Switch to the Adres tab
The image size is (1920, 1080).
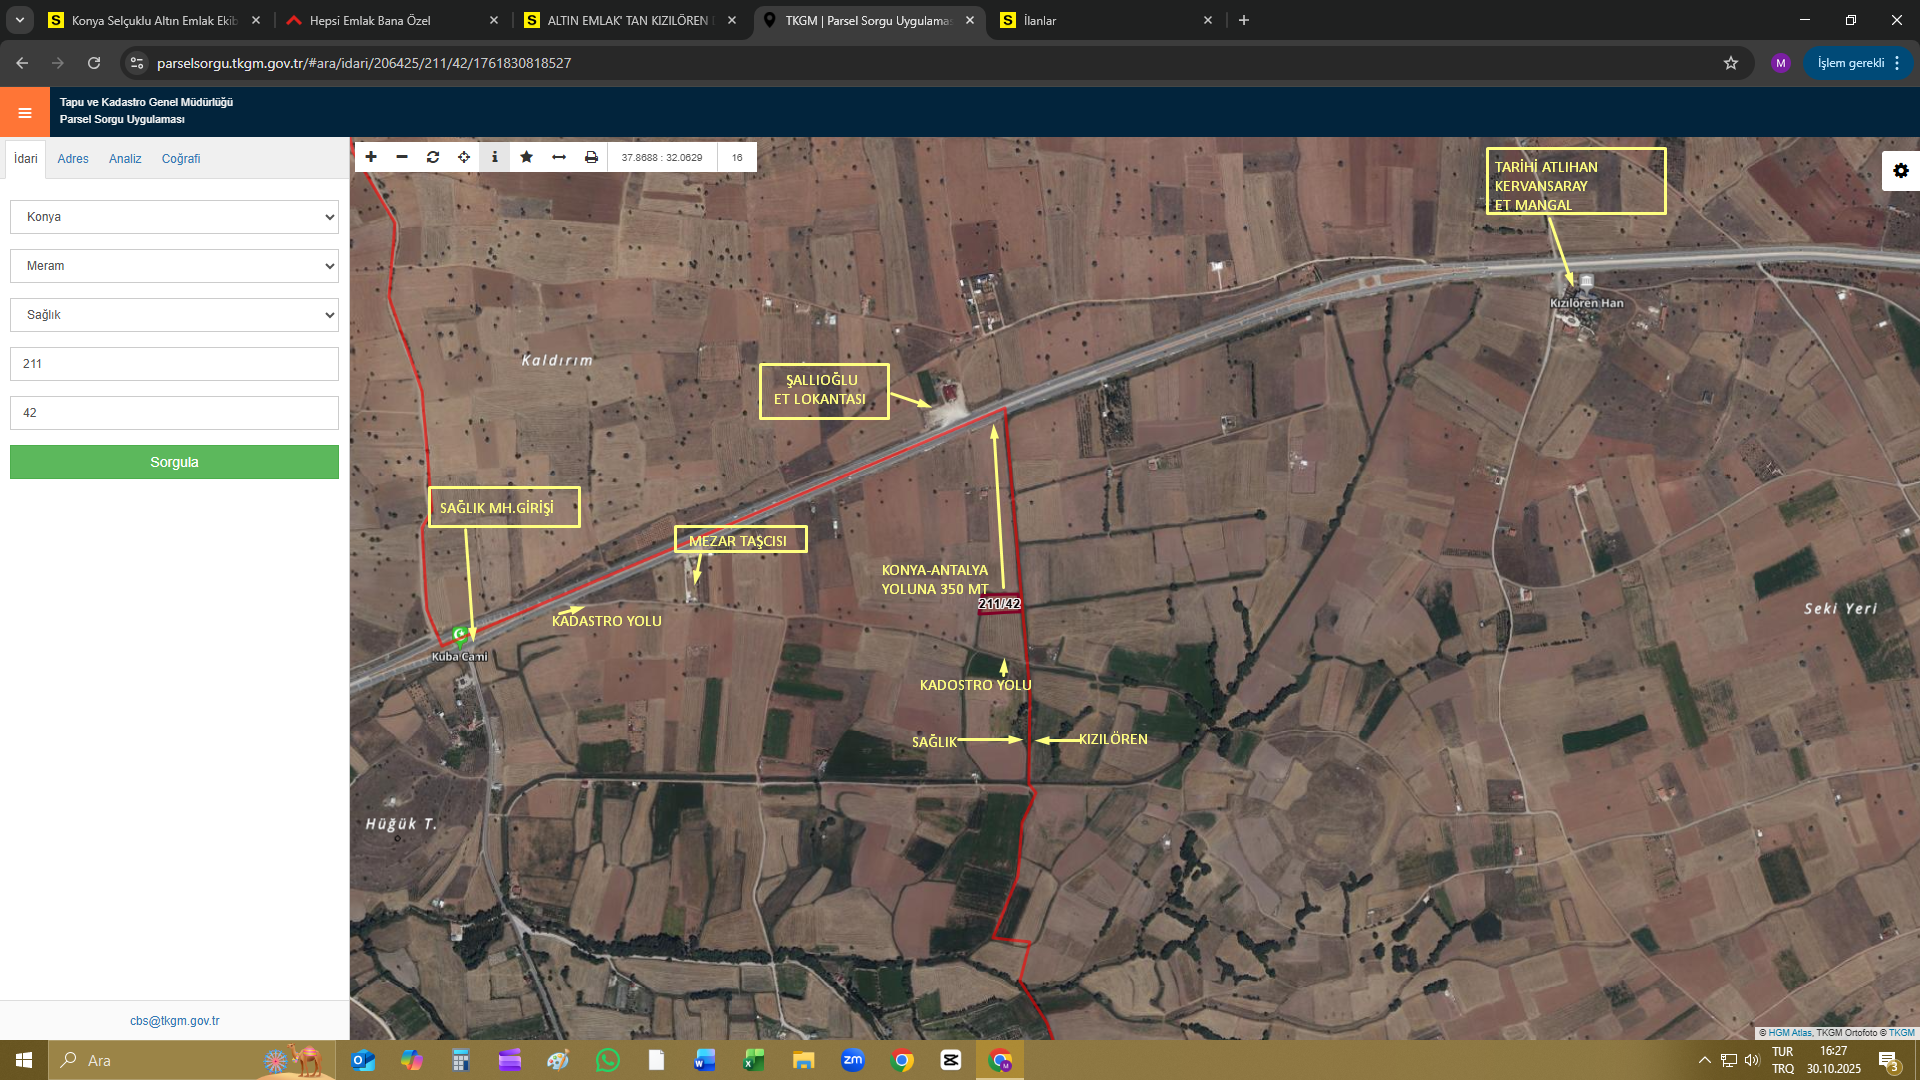[x=73, y=159]
